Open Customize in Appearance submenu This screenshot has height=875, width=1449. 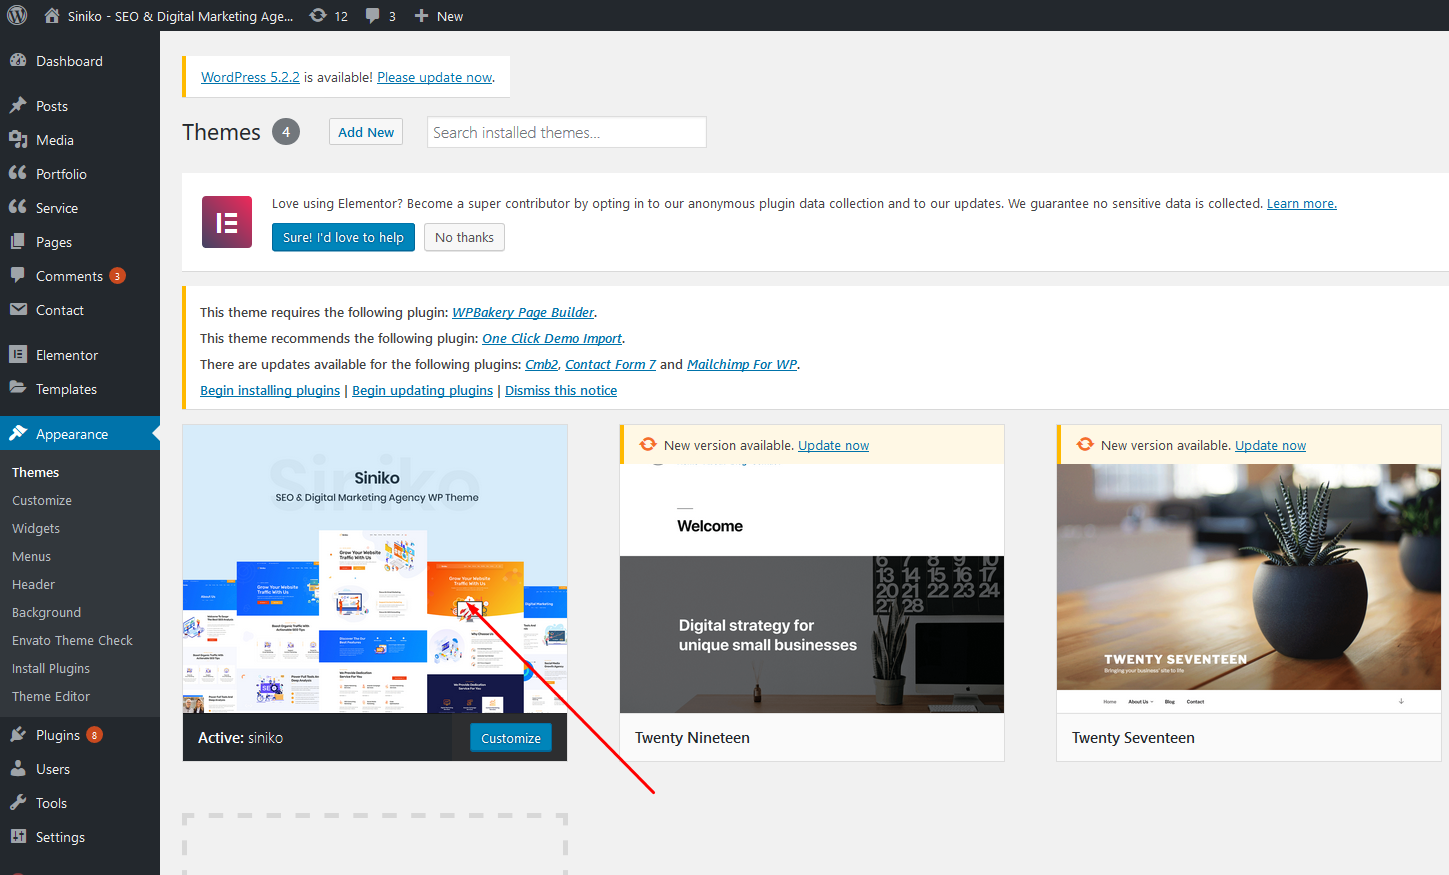tap(42, 500)
